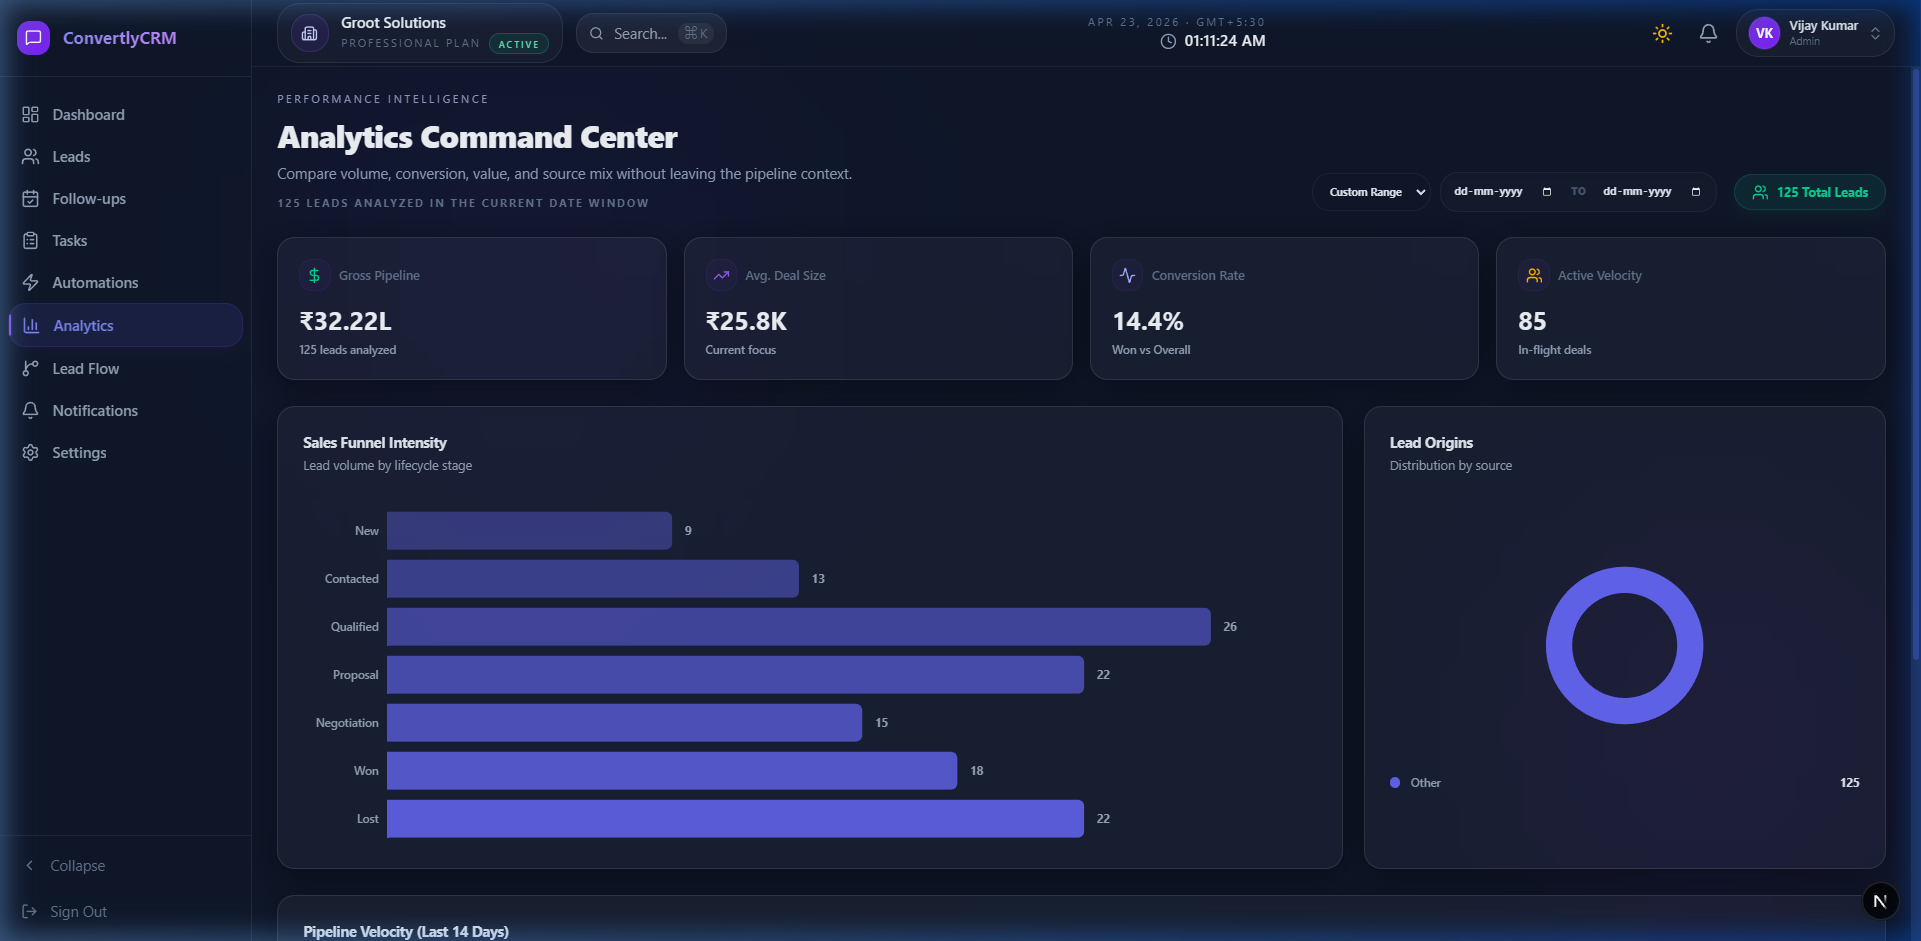Screen dimensions: 1921x941
Task: Sign Out via the sidebar link
Action: click(78, 911)
